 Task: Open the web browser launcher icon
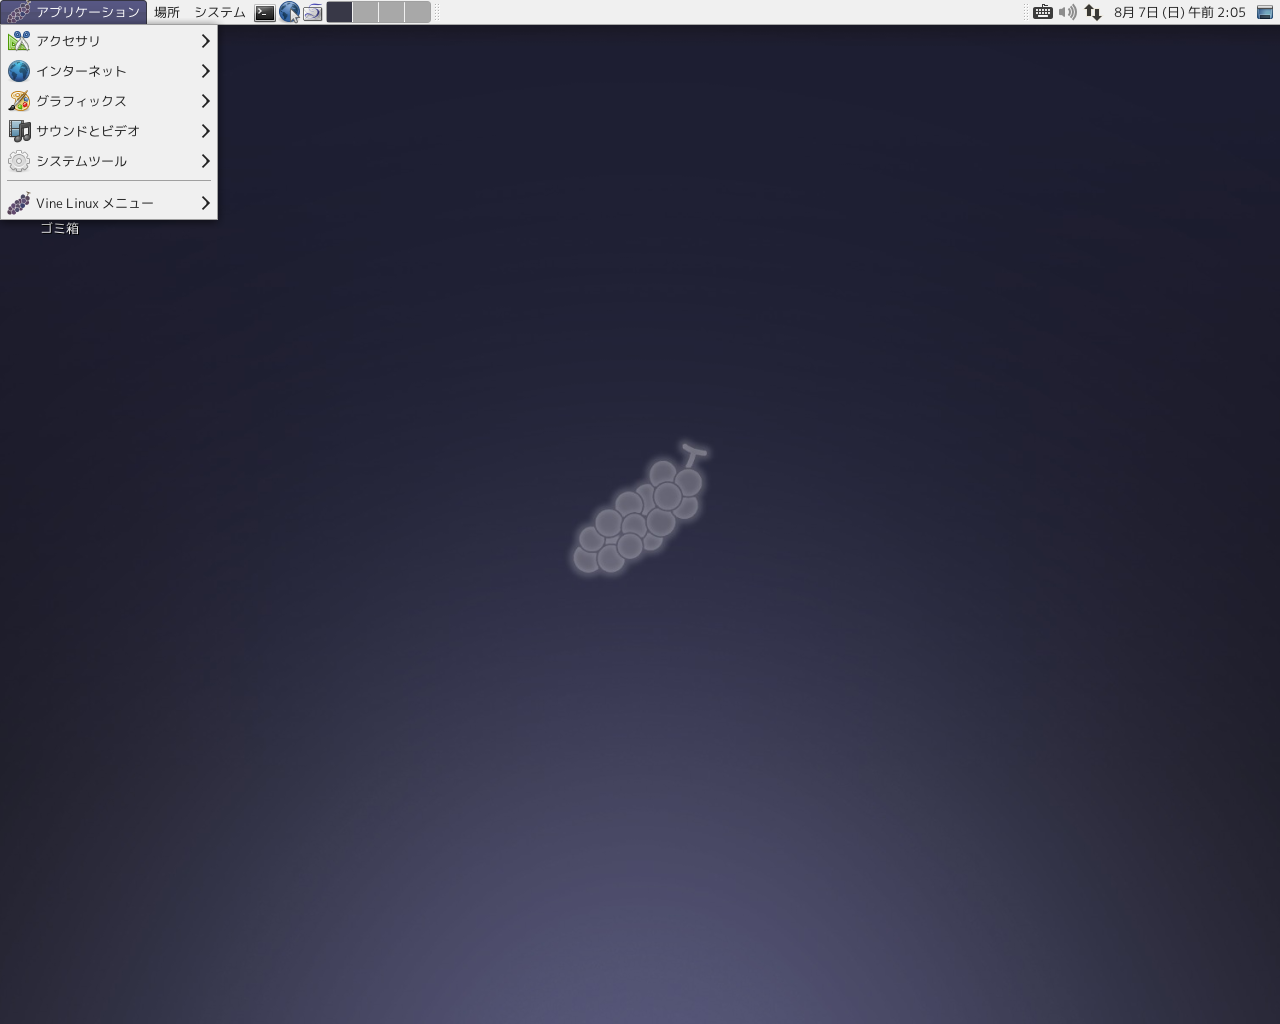pos(289,12)
